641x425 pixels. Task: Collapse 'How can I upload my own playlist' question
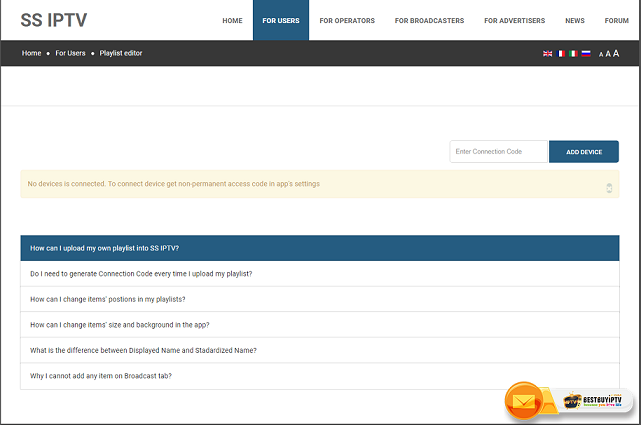click(x=319, y=248)
